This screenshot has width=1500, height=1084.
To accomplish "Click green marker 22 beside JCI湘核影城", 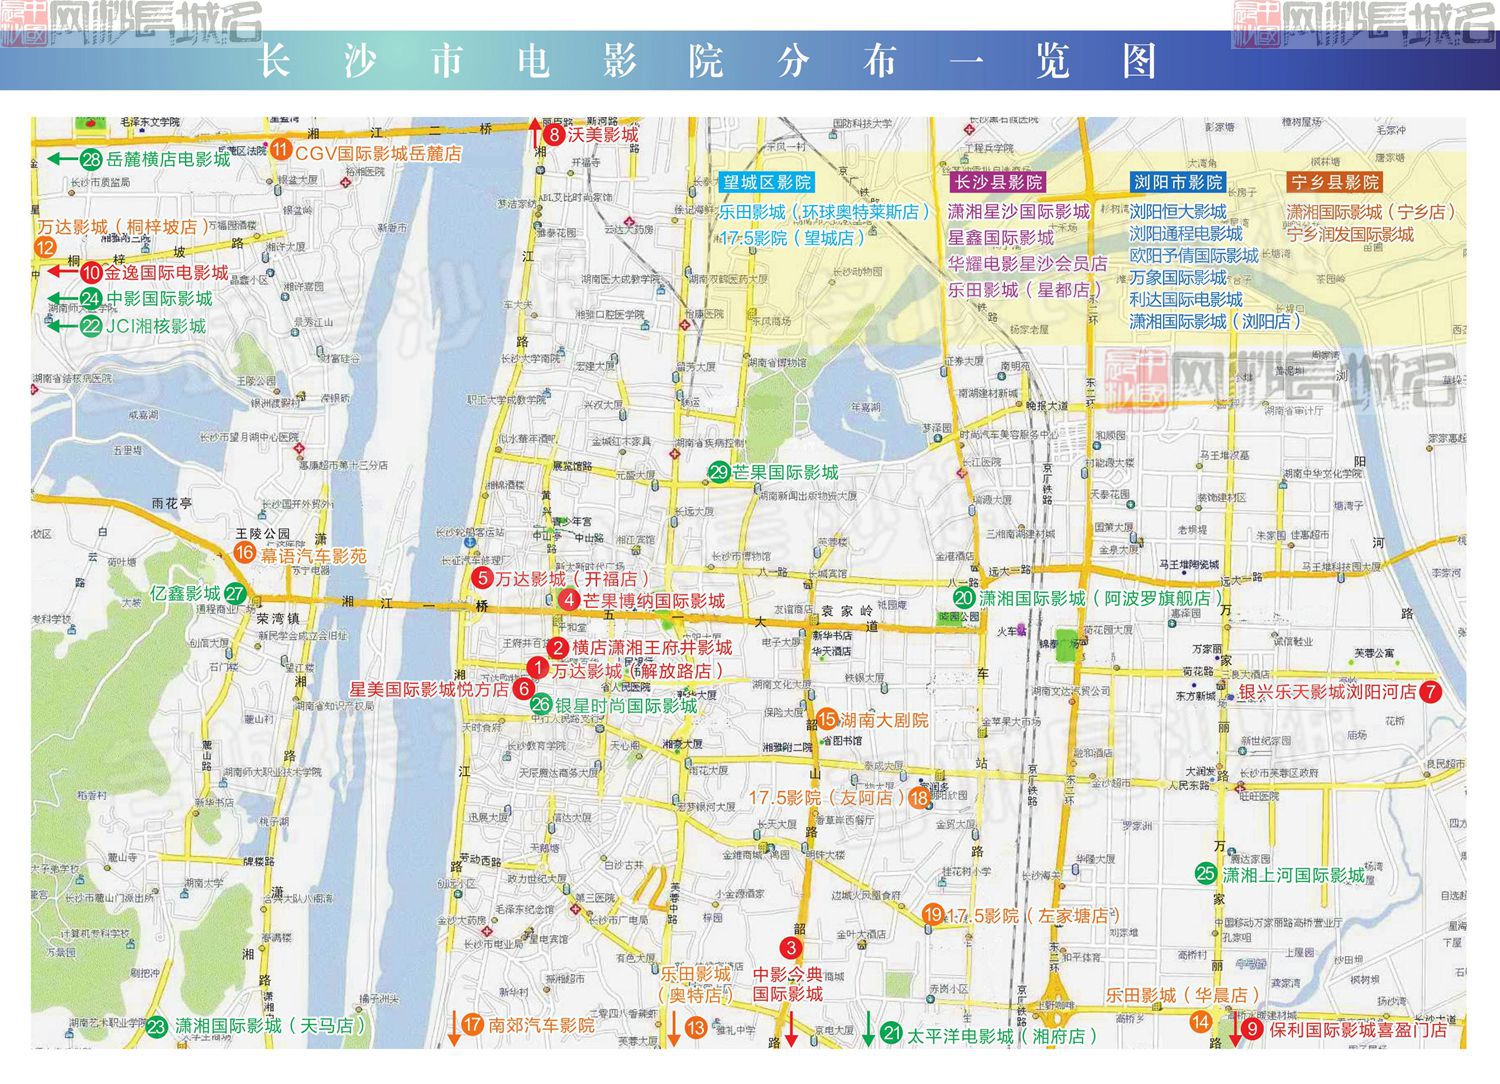I will click(91, 326).
